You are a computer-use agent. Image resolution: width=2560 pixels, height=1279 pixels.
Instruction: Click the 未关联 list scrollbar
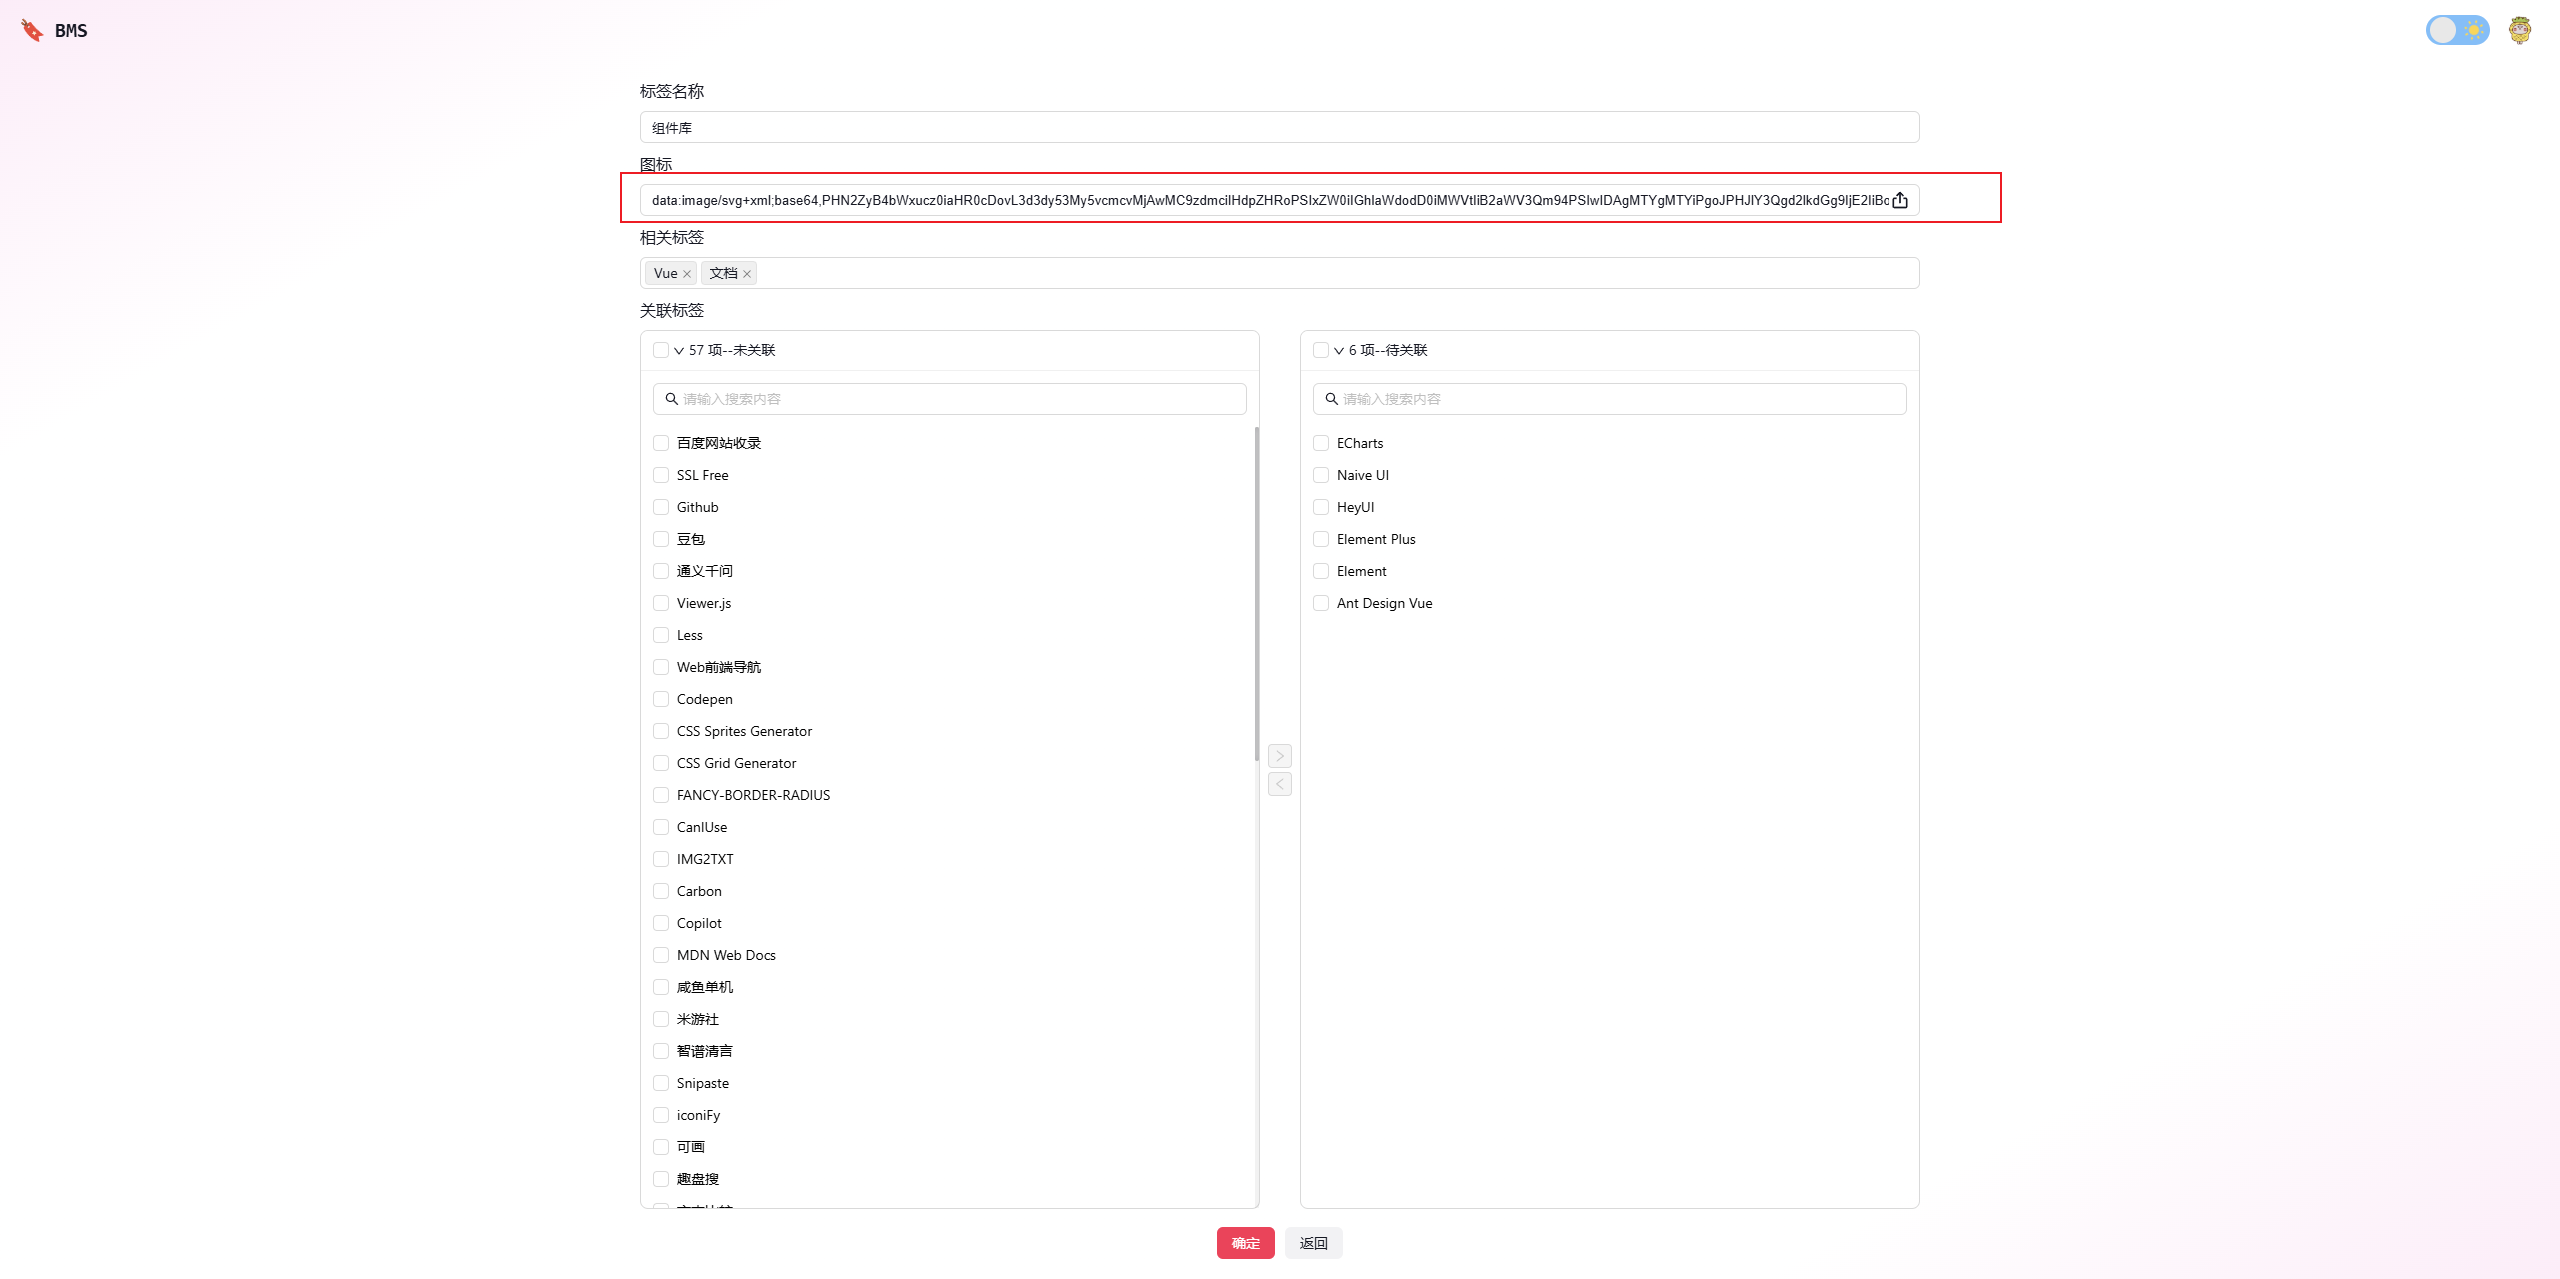point(1256,595)
